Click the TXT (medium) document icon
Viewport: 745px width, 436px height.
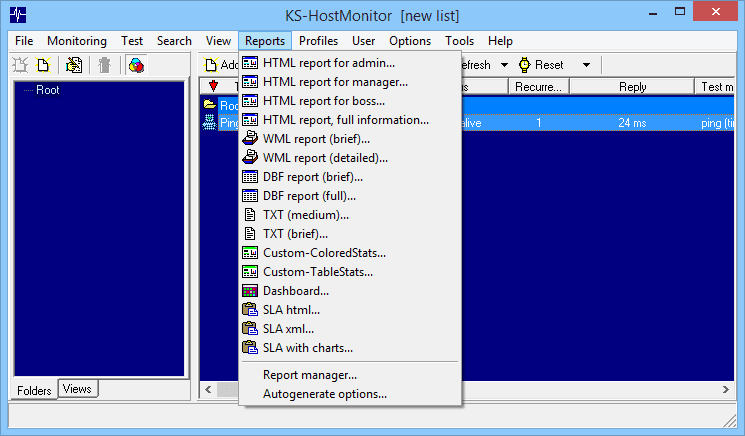coord(250,215)
